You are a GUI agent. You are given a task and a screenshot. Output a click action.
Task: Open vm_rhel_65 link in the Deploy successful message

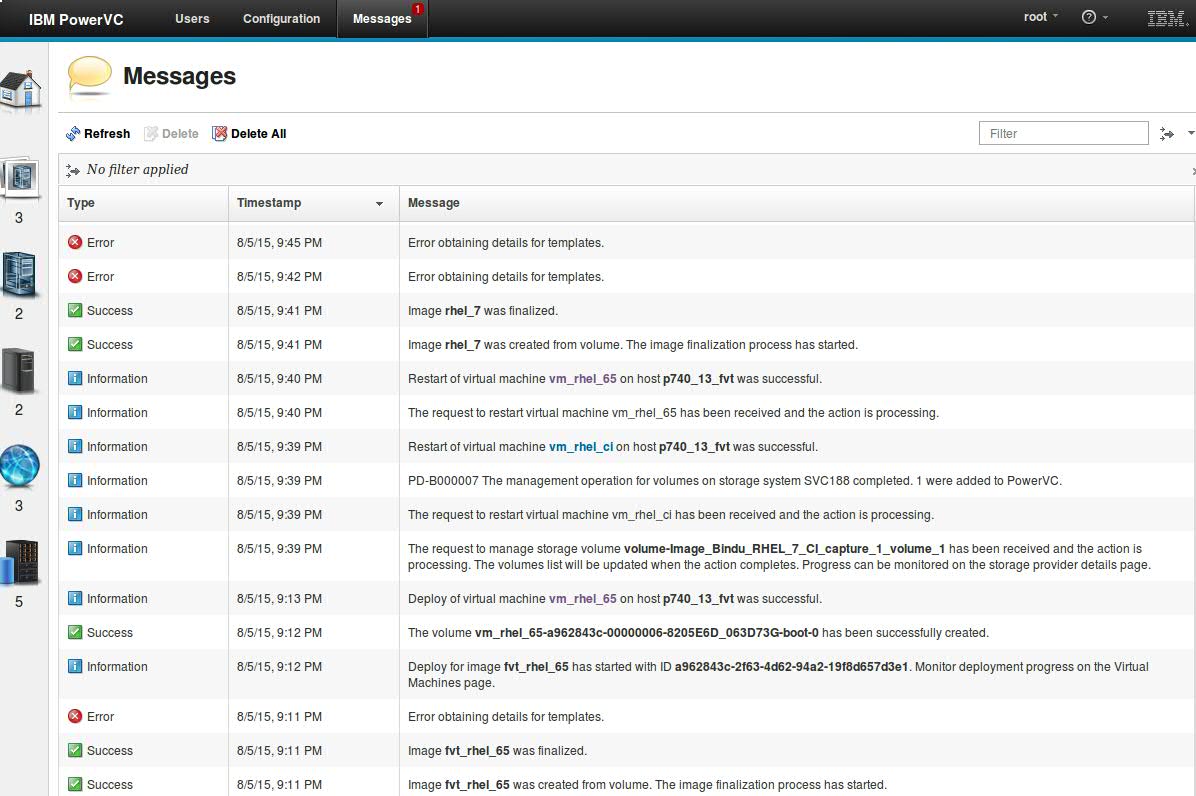click(x=583, y=599)
